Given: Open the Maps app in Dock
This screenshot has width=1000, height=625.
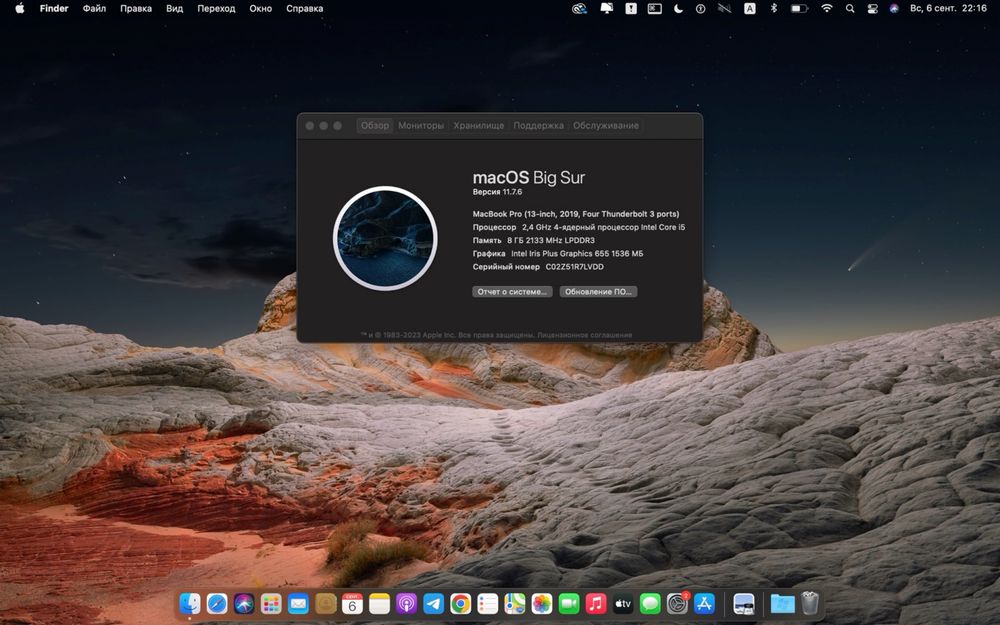Looking at the screenshot, I should pyautogui.click(x=515, y=603).
